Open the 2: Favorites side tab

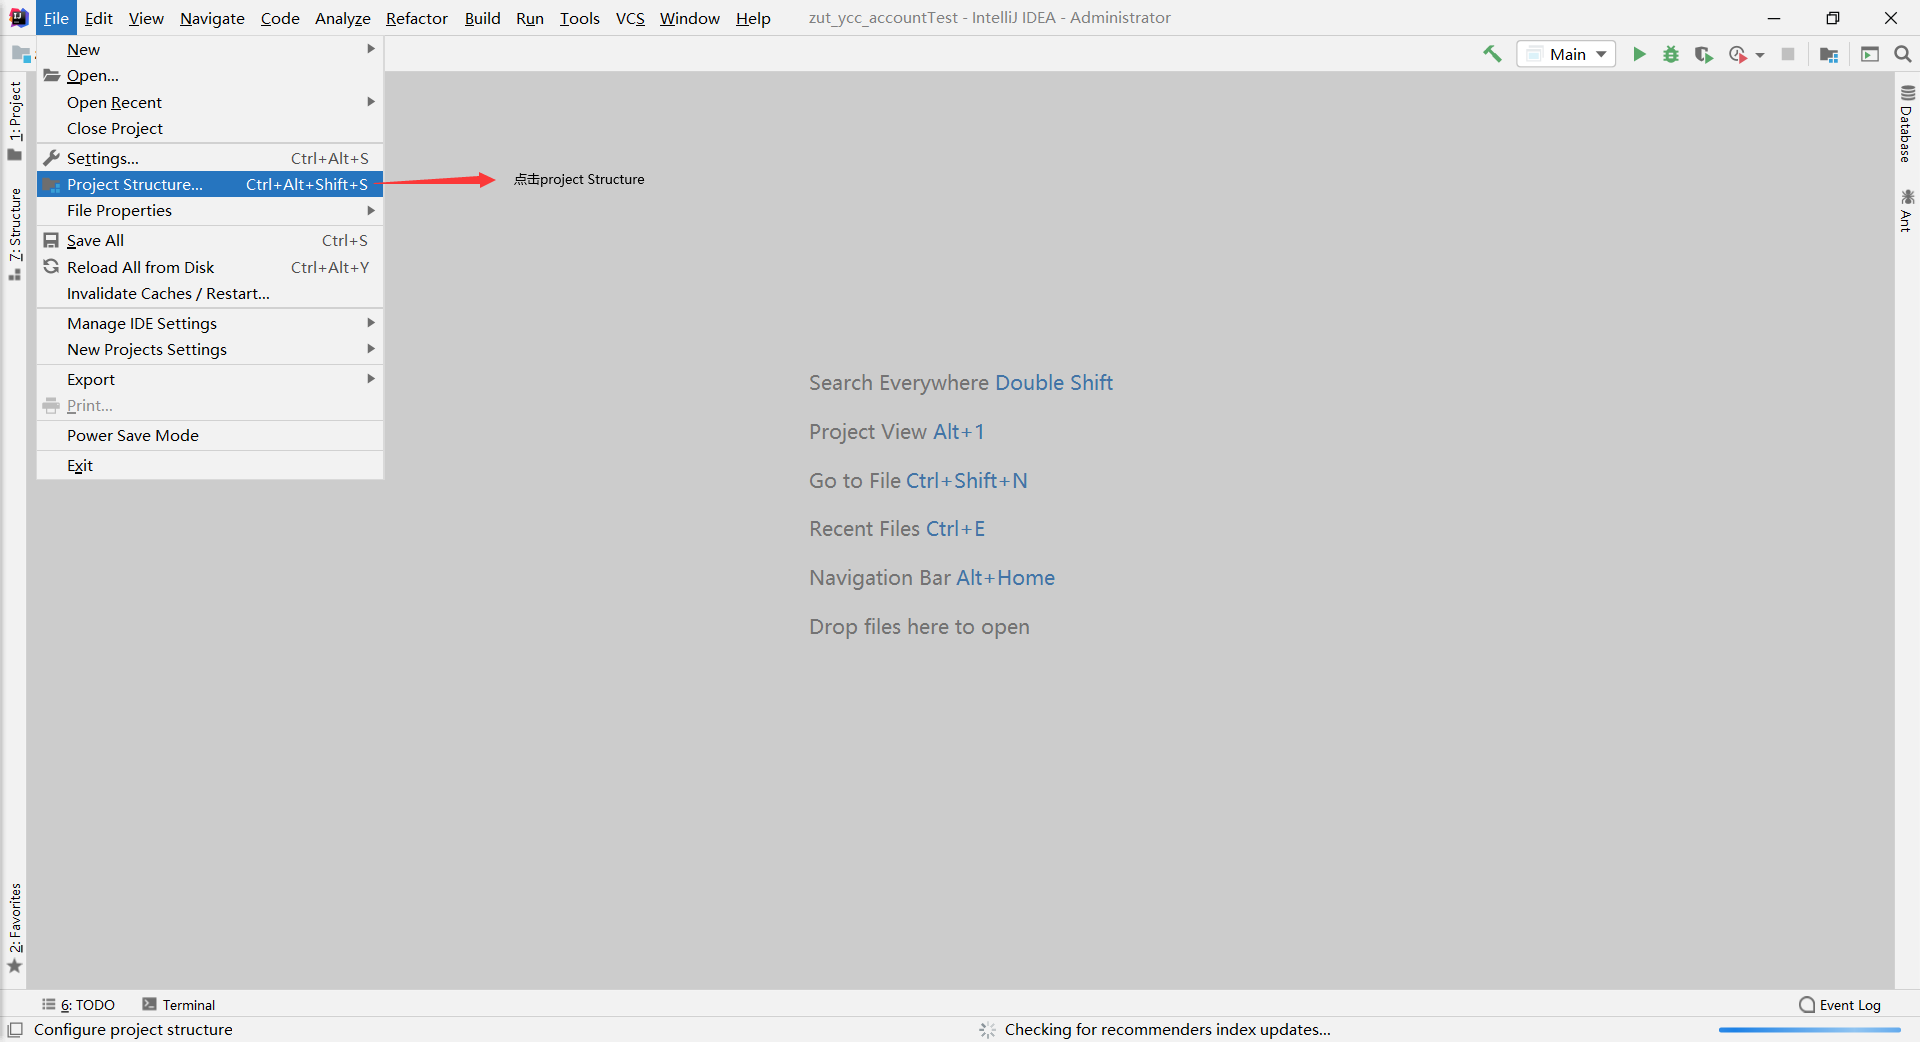pos(15,928)
